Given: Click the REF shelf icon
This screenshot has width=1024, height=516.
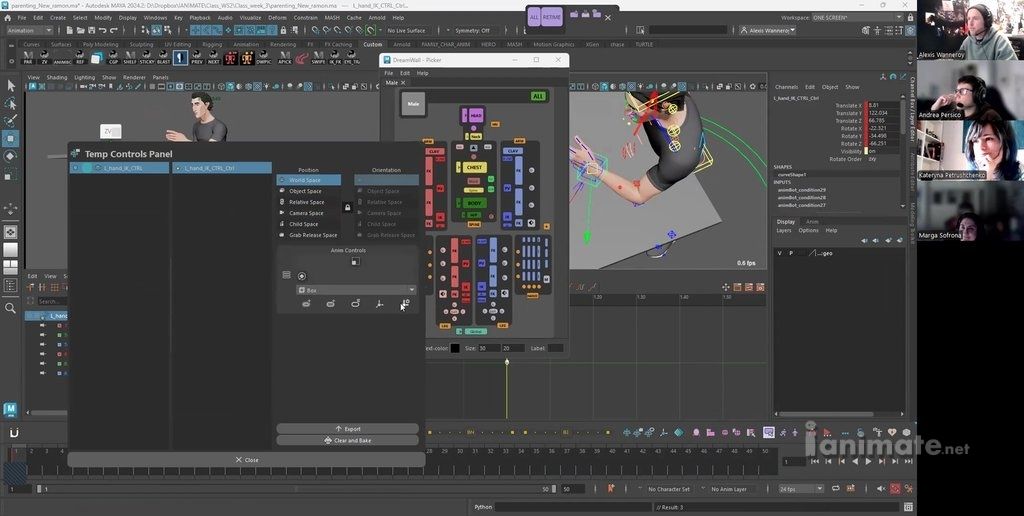Looking at the screenshot, I should [80, 58].
